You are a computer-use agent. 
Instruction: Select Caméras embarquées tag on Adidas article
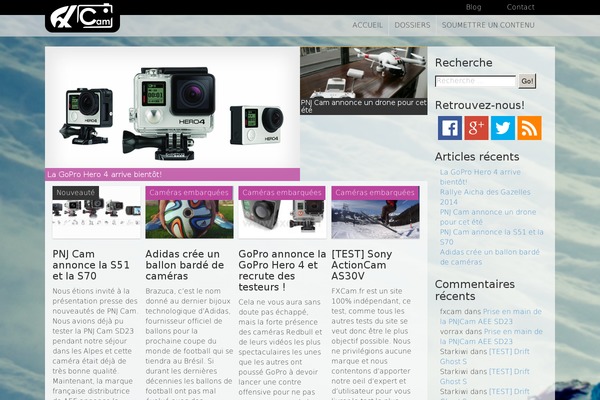[189, 193]
